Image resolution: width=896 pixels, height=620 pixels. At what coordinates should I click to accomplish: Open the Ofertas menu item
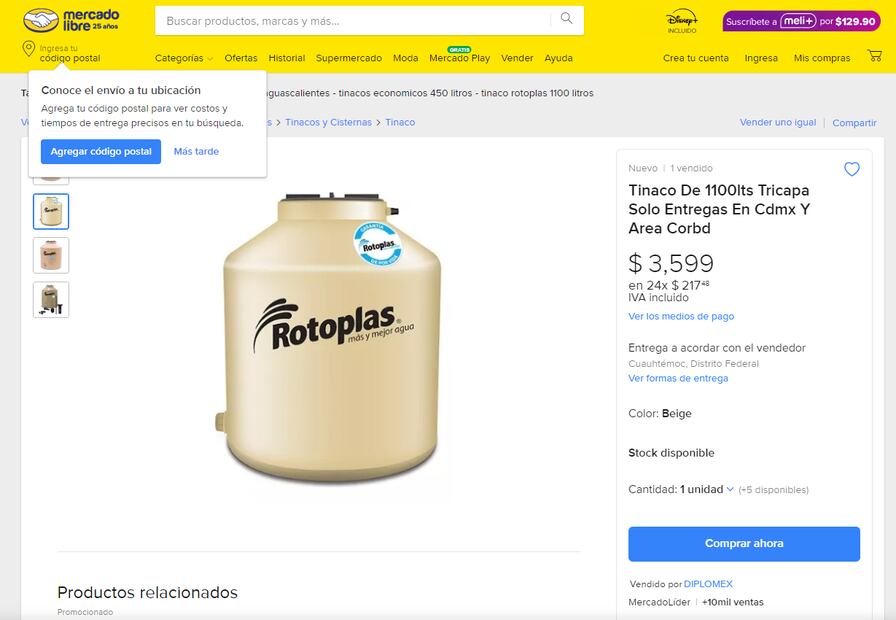point(241,58)
